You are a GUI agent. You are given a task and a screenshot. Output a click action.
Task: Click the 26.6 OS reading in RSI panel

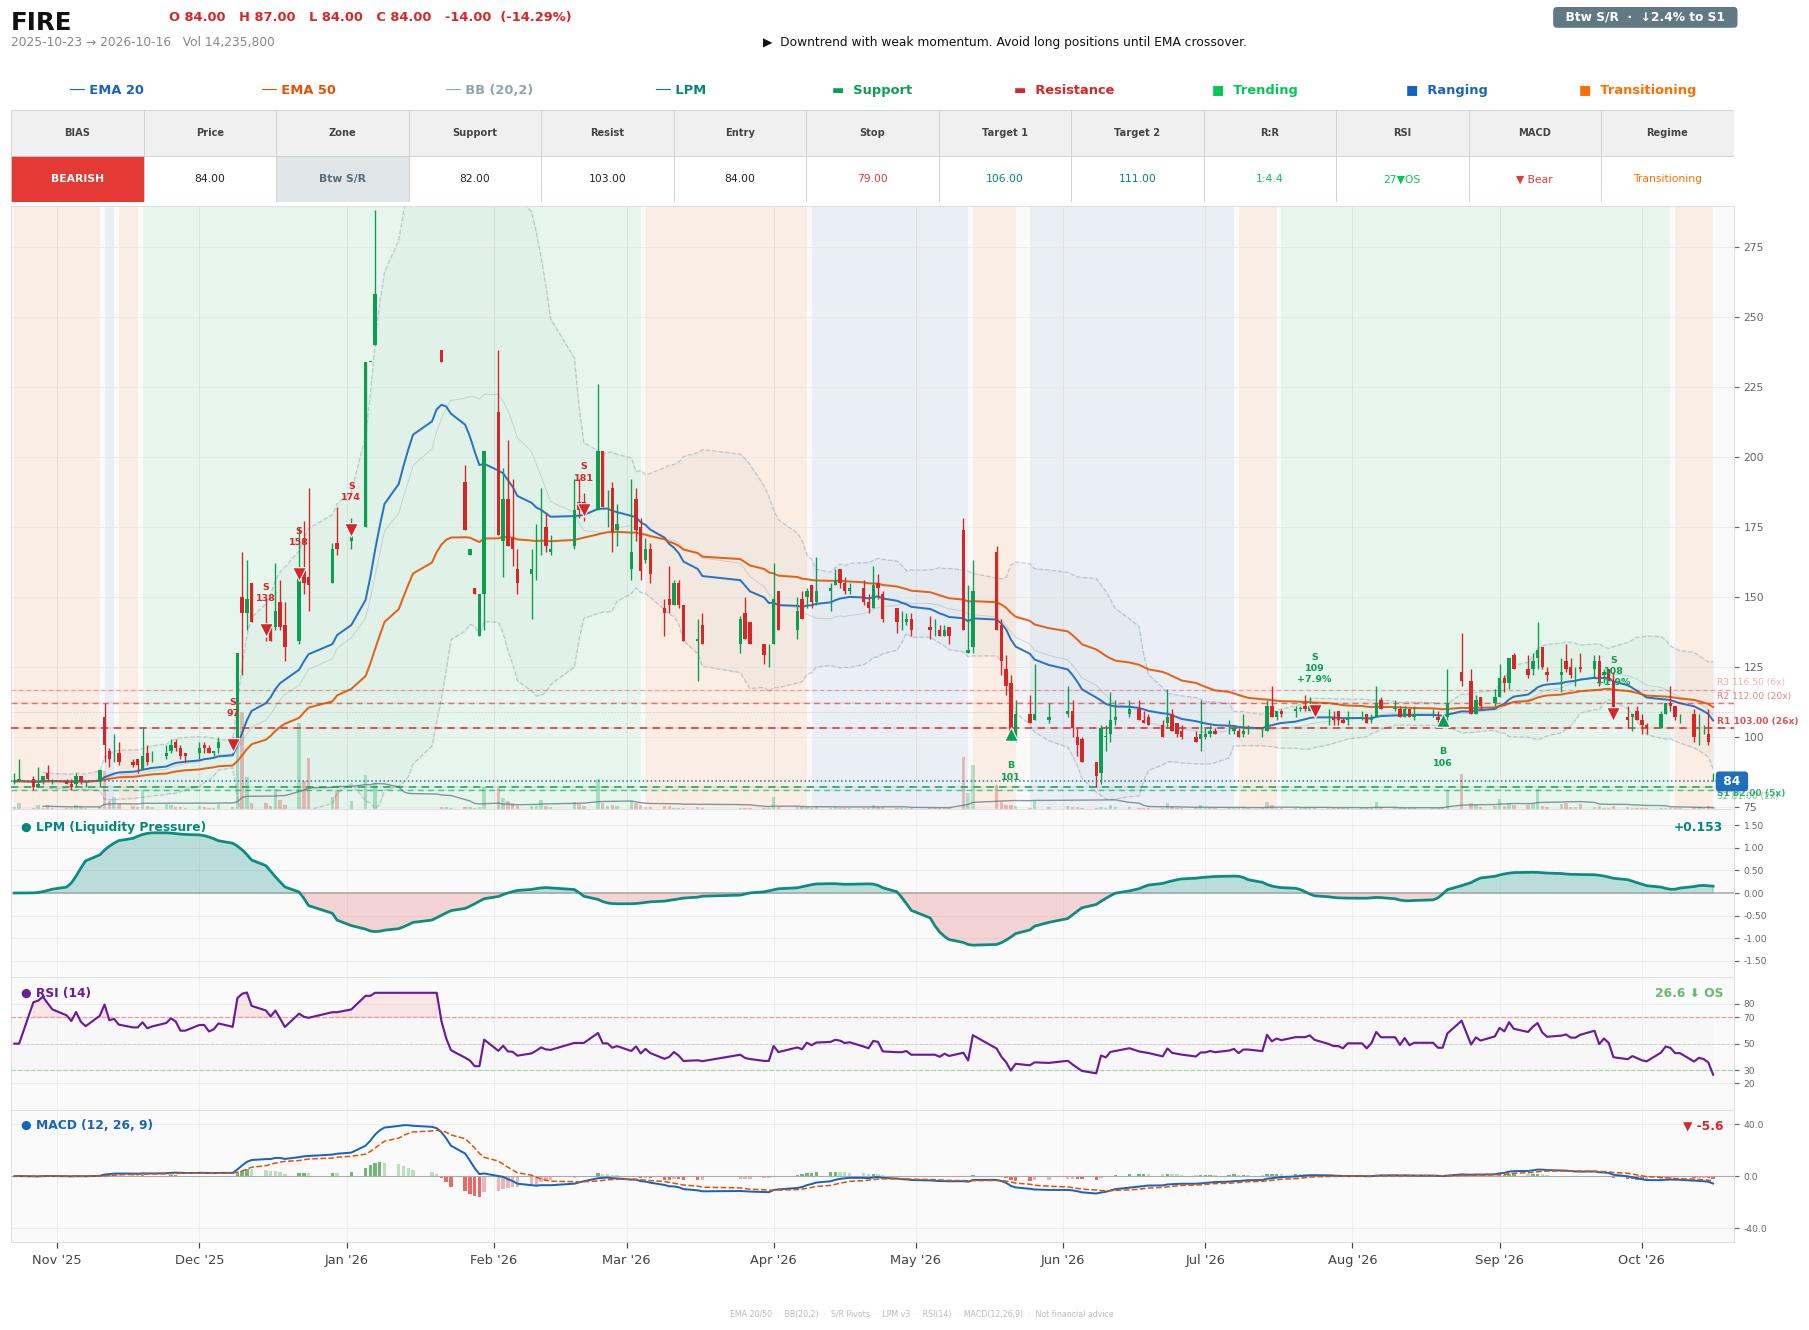[1688, 993]
